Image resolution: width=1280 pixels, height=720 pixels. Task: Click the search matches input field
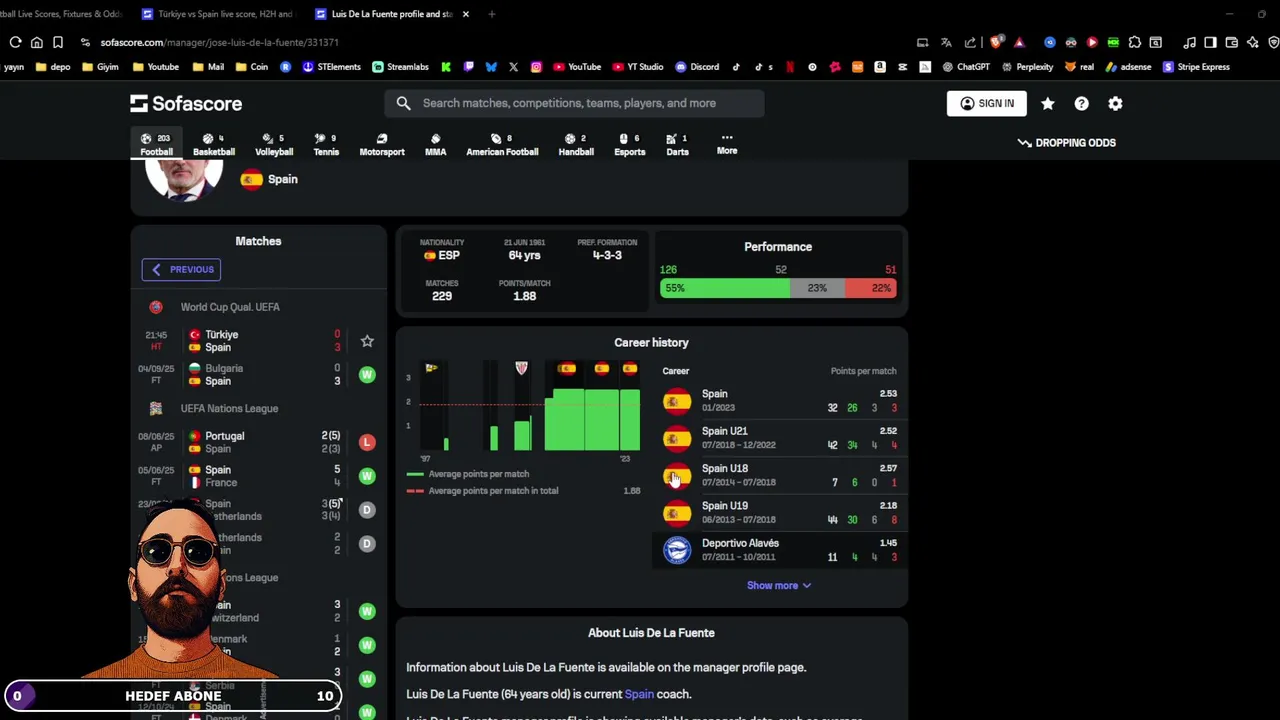pyautogui.click(x=574, y=103)
